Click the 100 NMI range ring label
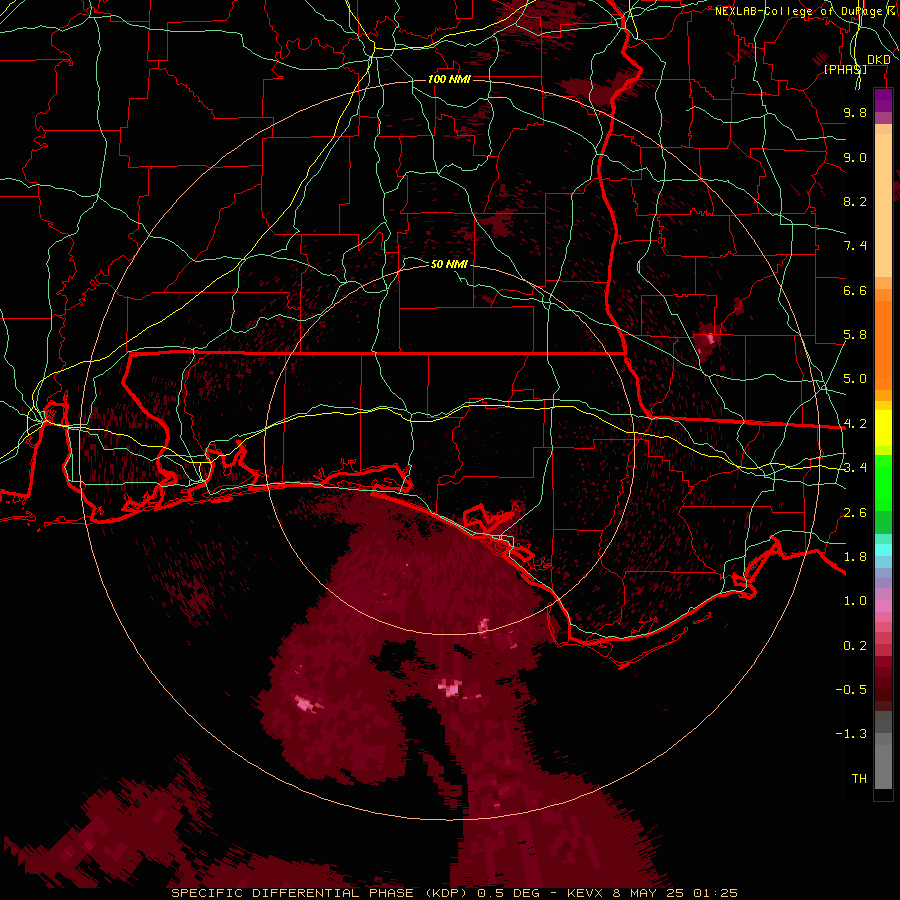900x900 pixels. click(x=449, y=79)
